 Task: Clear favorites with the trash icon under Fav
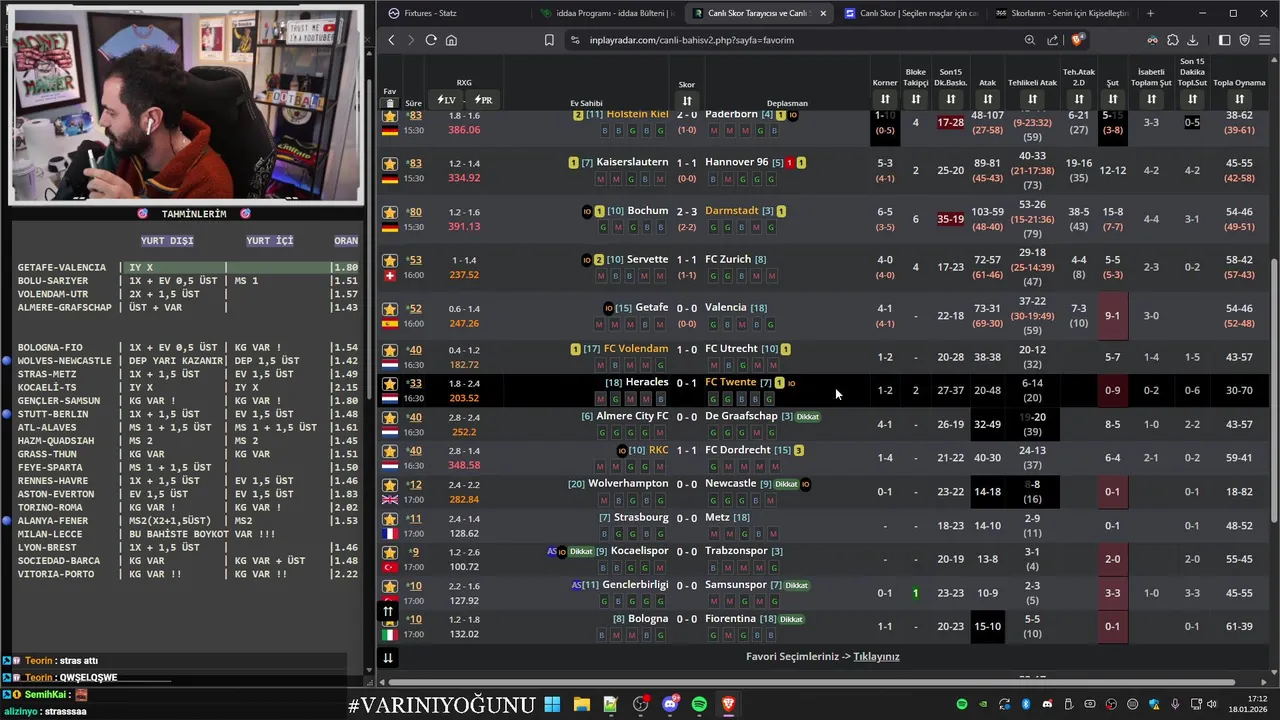(390, 103)
